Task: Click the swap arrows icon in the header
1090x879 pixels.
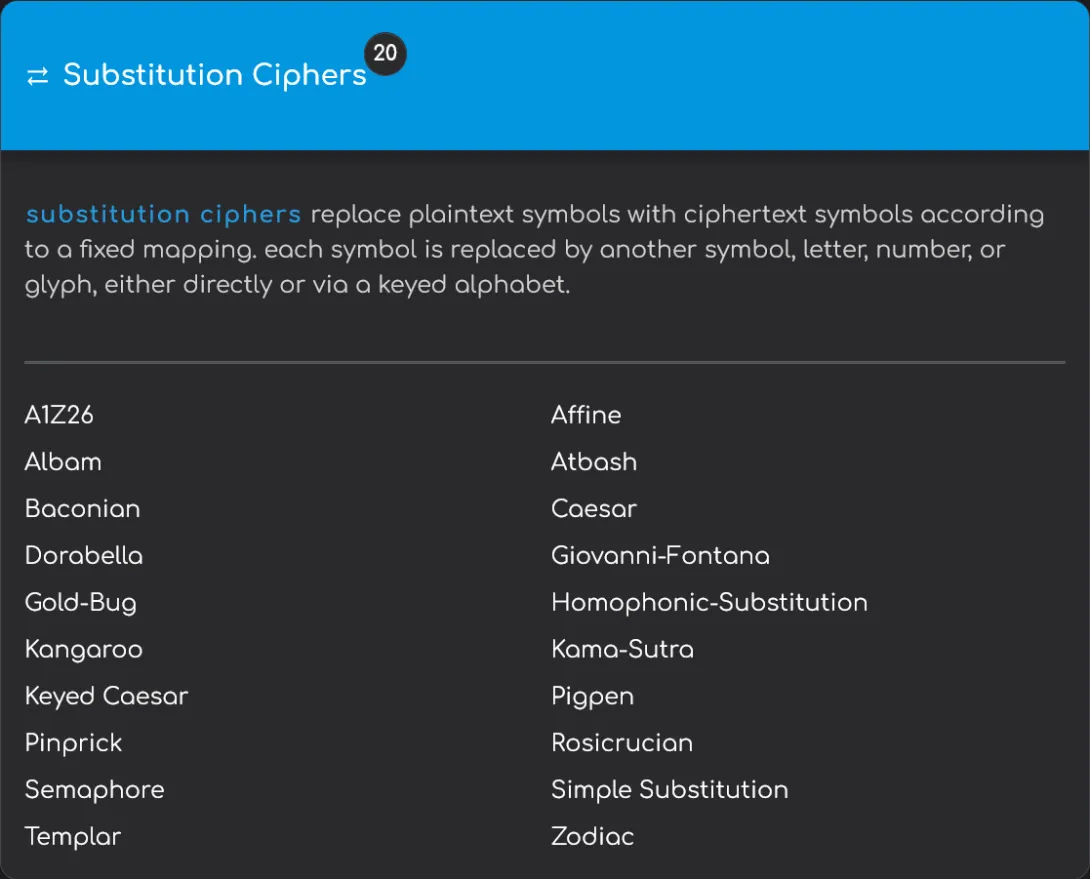Action: (x=38, y=75)
